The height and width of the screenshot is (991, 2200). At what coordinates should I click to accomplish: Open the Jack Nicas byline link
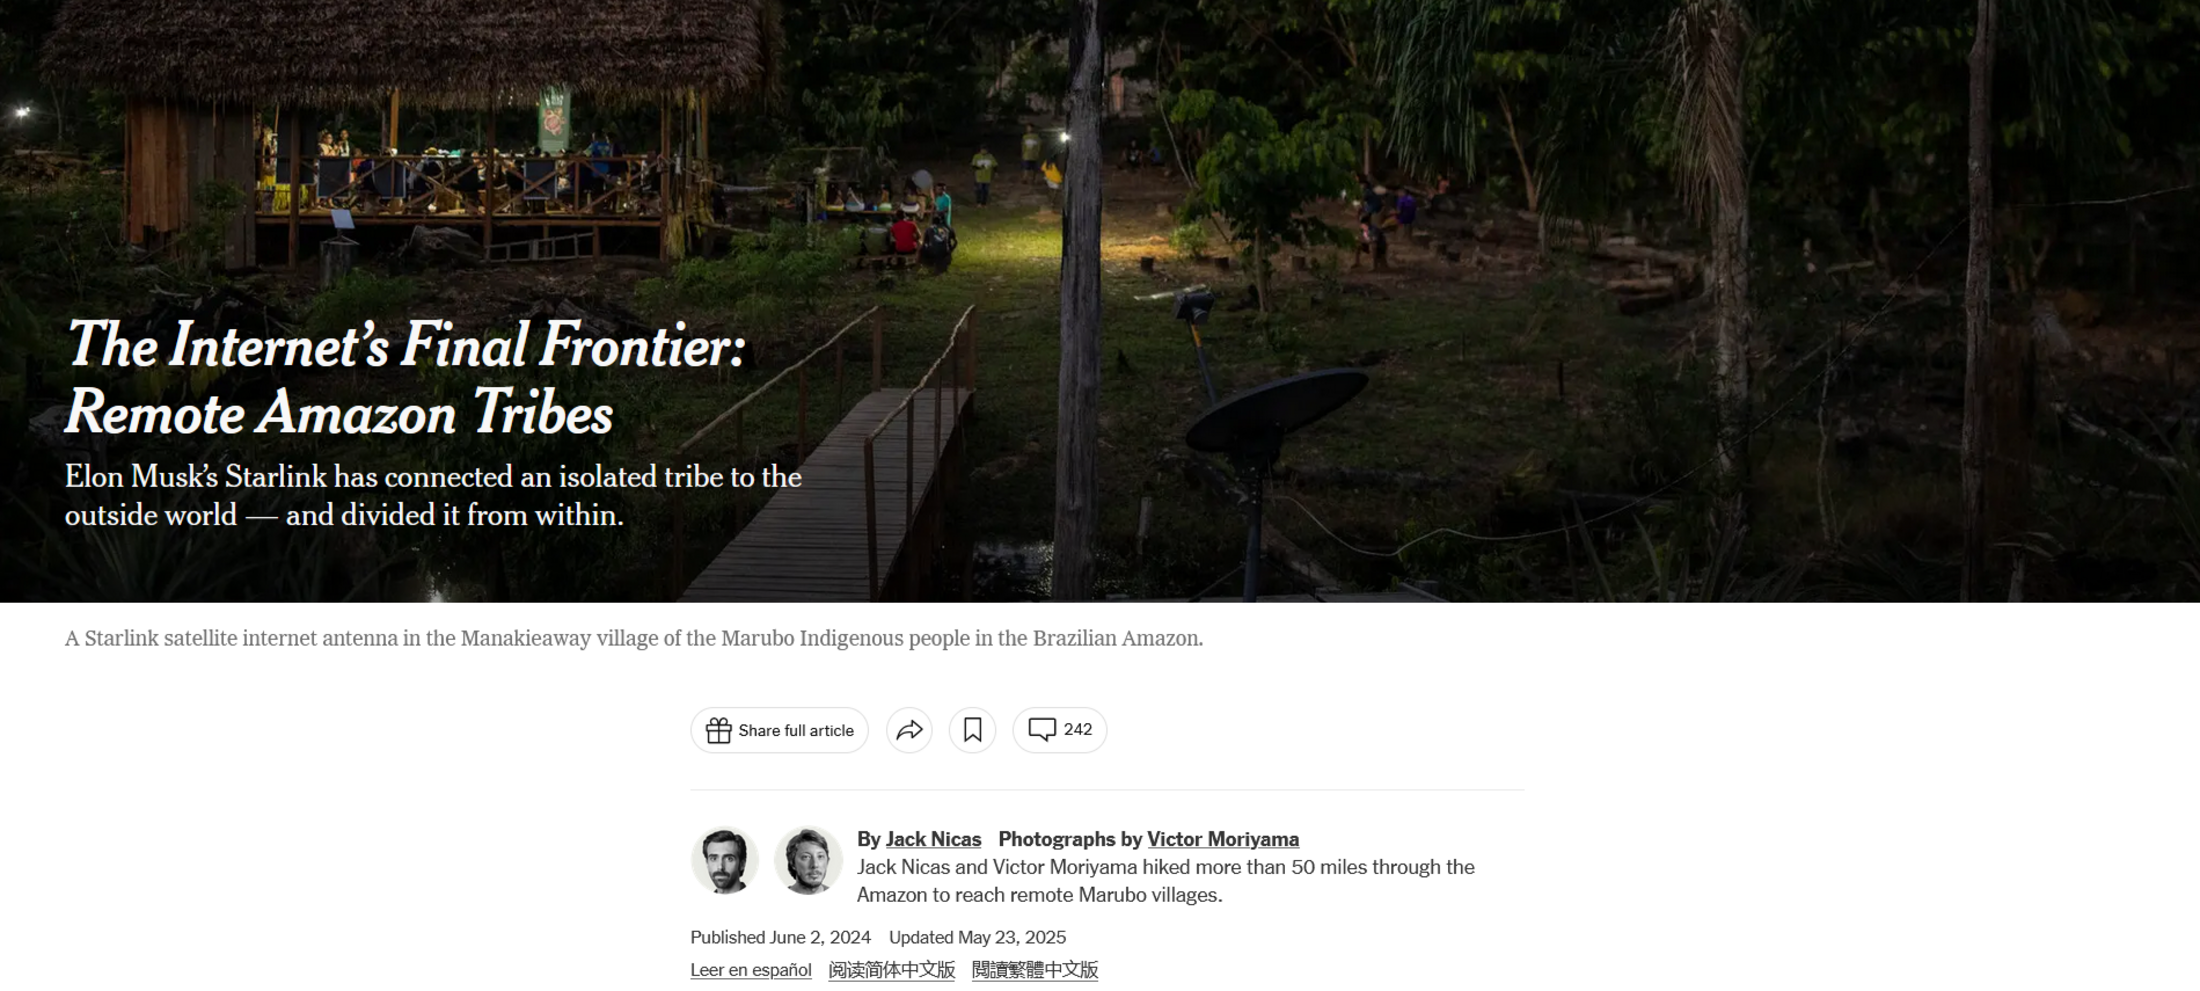click(x=933, y=839)
